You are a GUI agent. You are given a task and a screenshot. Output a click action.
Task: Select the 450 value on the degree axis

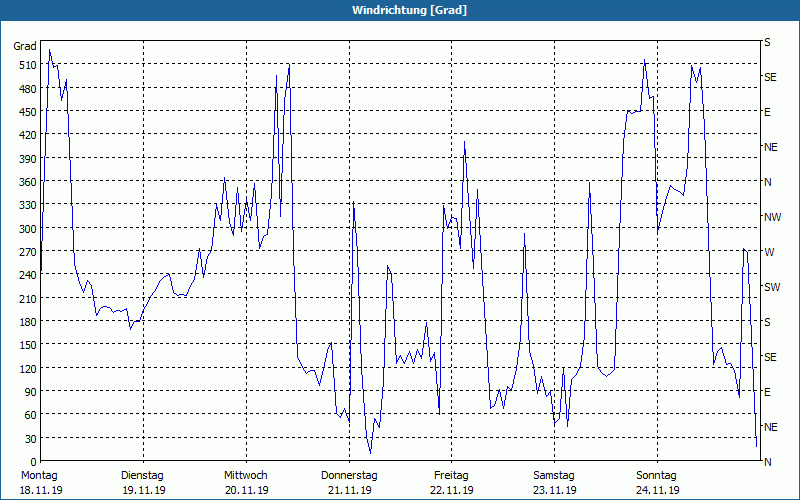point(28,112)
